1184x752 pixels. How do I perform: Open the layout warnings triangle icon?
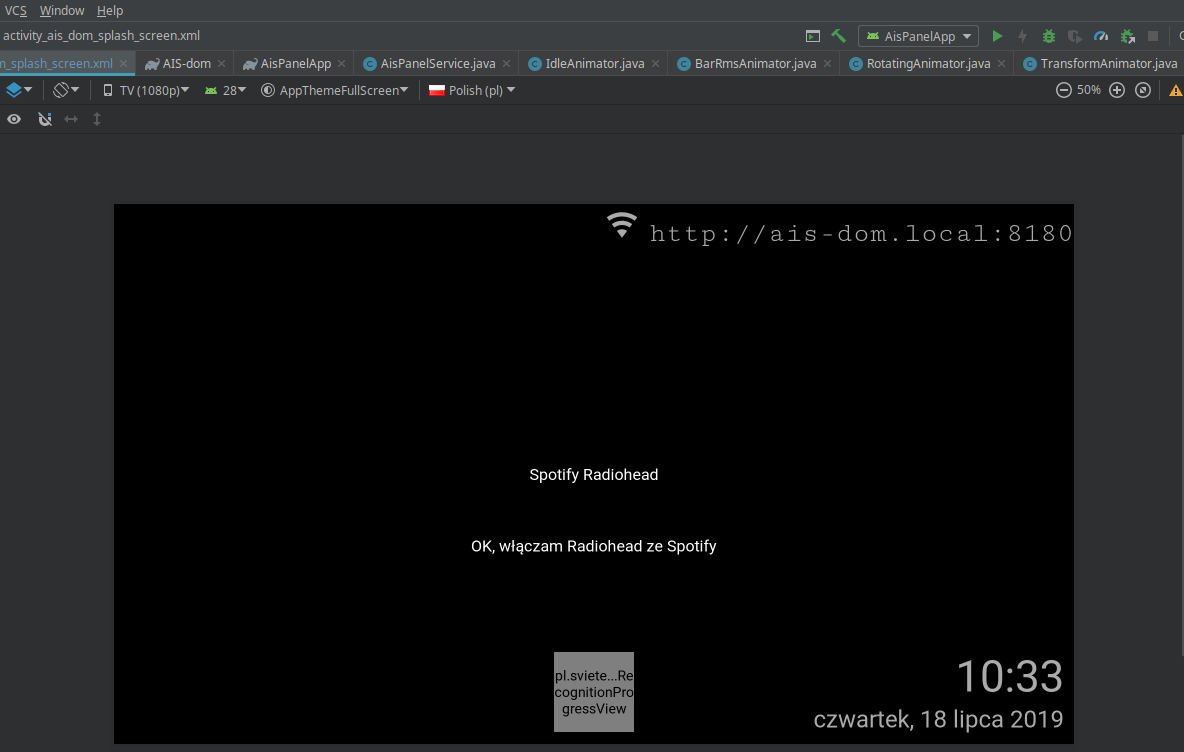pos(1176,91)
